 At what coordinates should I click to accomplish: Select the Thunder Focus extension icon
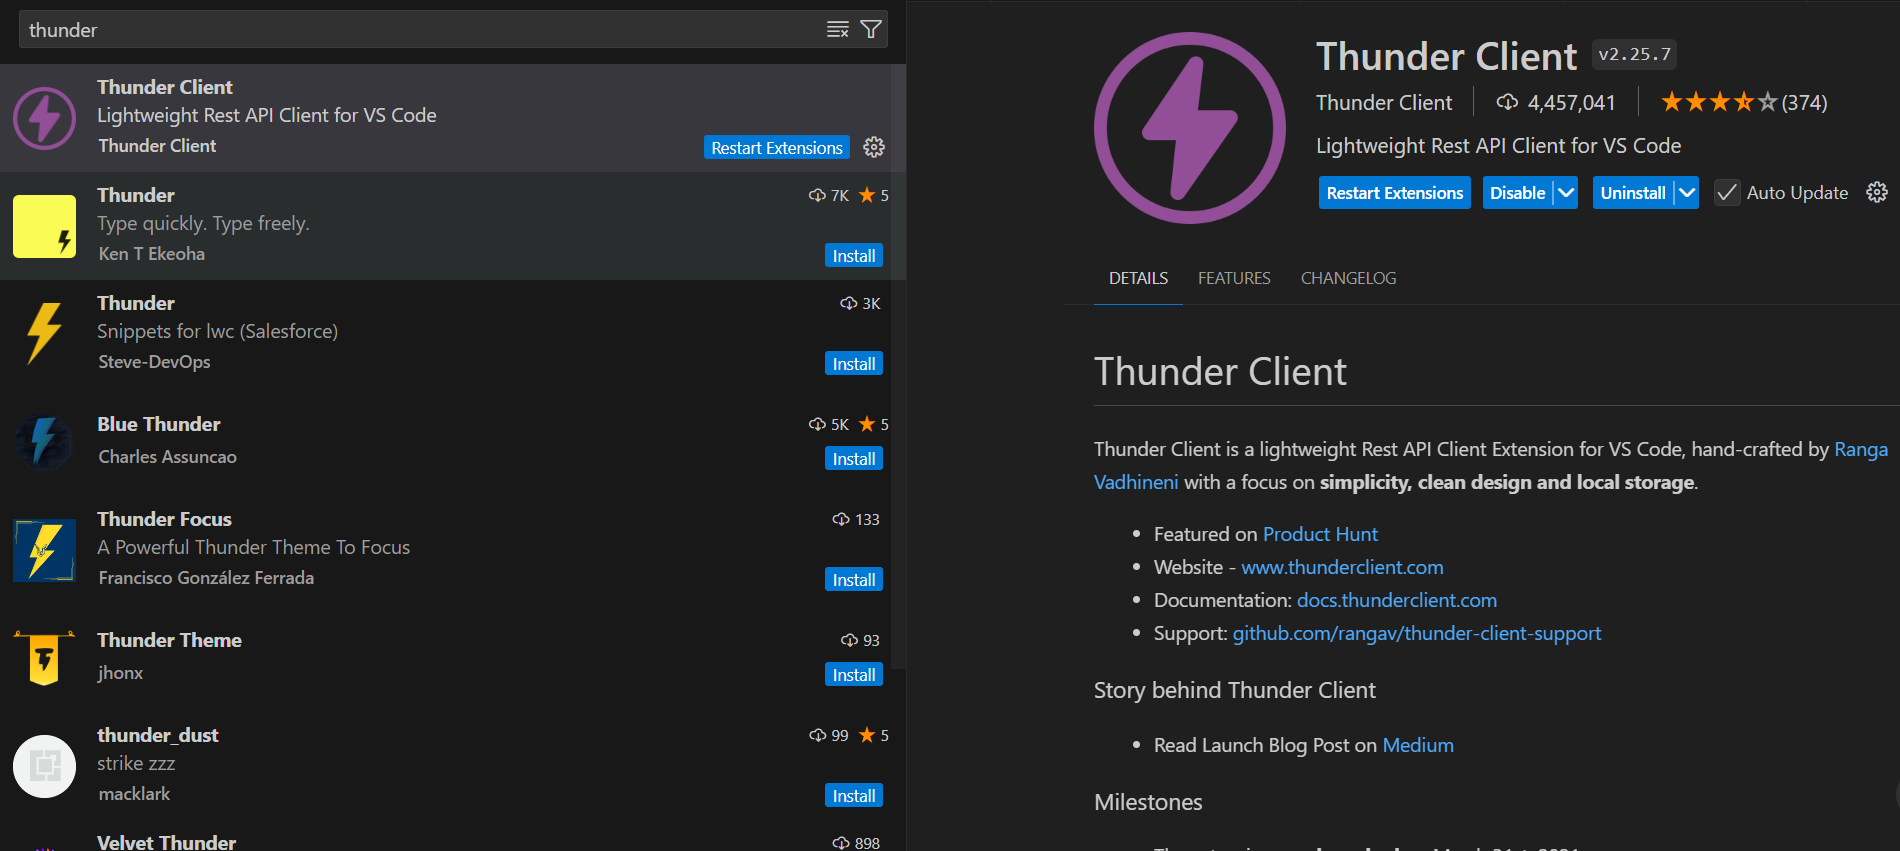click(x=44, y=550)
